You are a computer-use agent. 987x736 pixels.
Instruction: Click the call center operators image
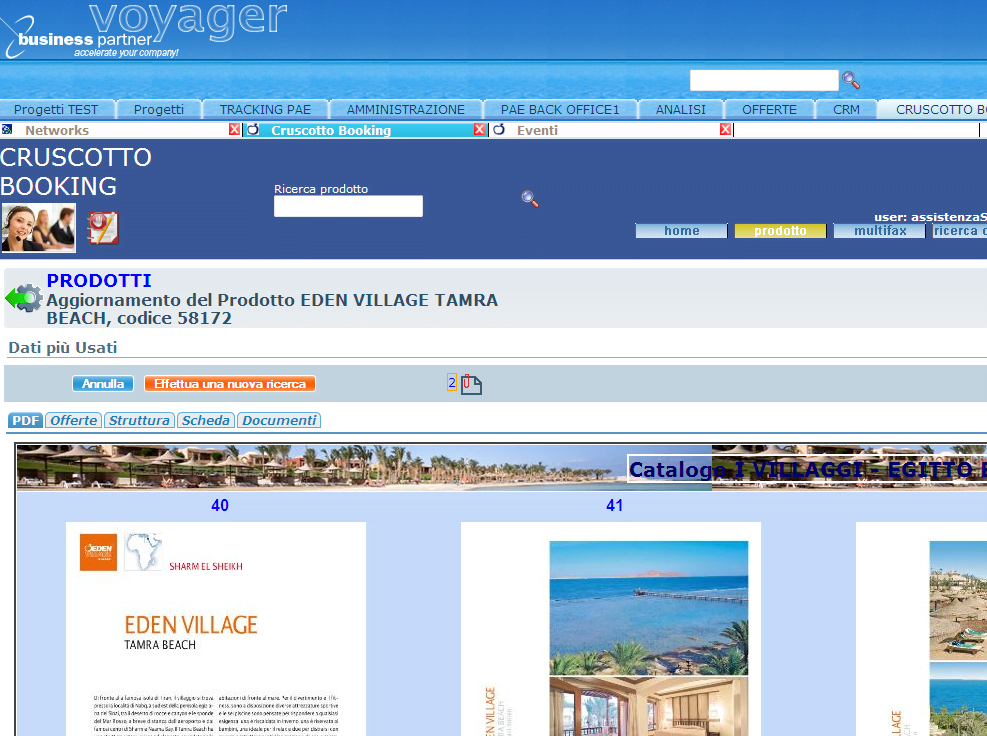tap(38, 227)
